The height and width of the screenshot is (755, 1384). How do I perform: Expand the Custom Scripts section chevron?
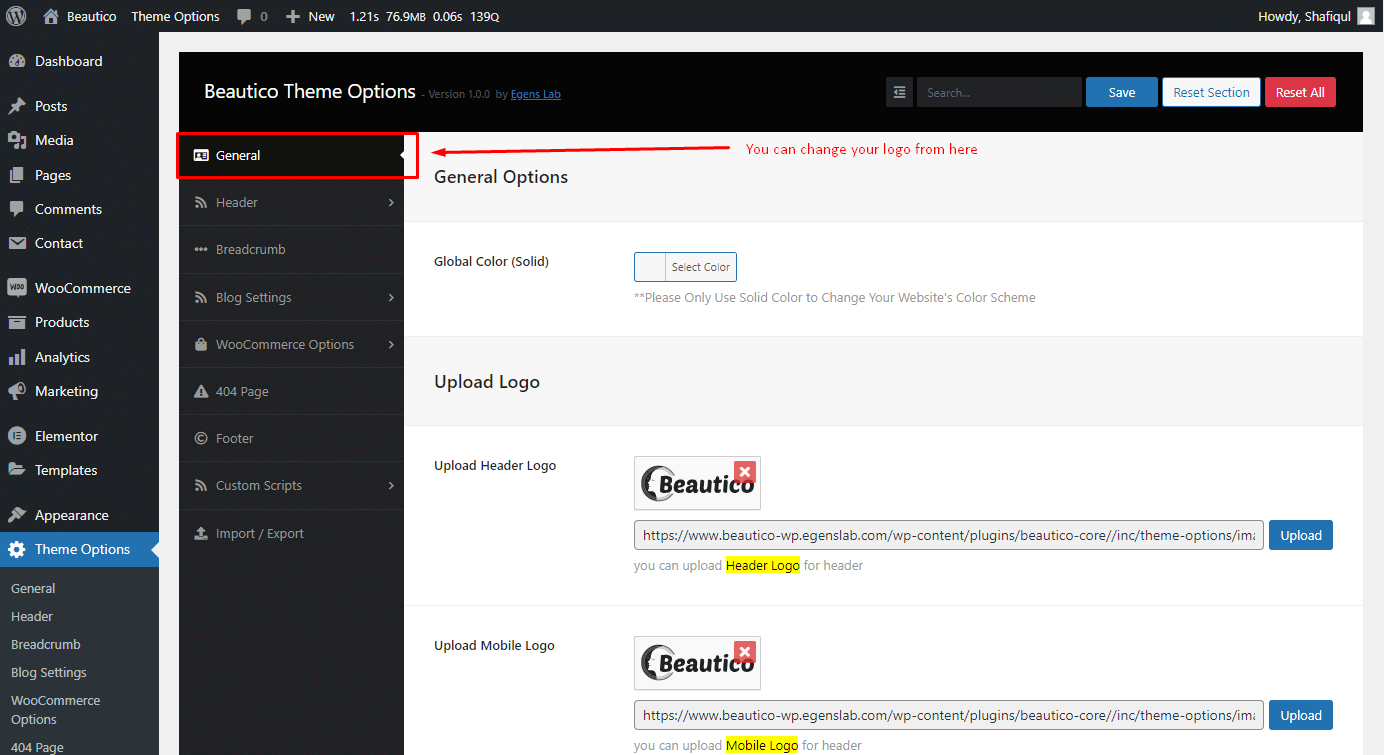391,486
